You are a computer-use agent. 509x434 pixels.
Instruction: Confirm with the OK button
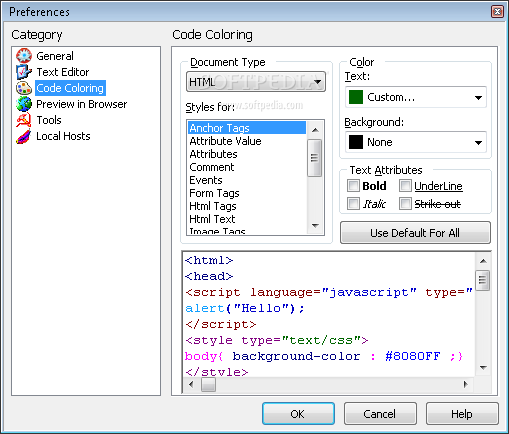[x=298, y=414]
